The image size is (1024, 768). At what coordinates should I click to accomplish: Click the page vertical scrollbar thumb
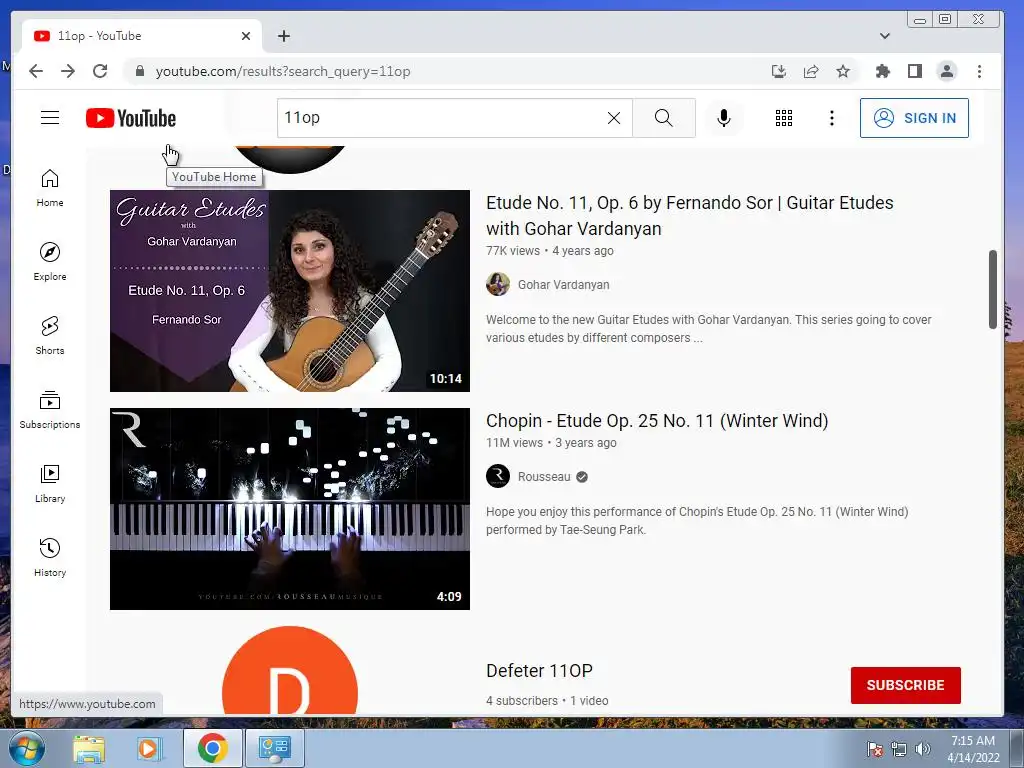click(993, 289)
